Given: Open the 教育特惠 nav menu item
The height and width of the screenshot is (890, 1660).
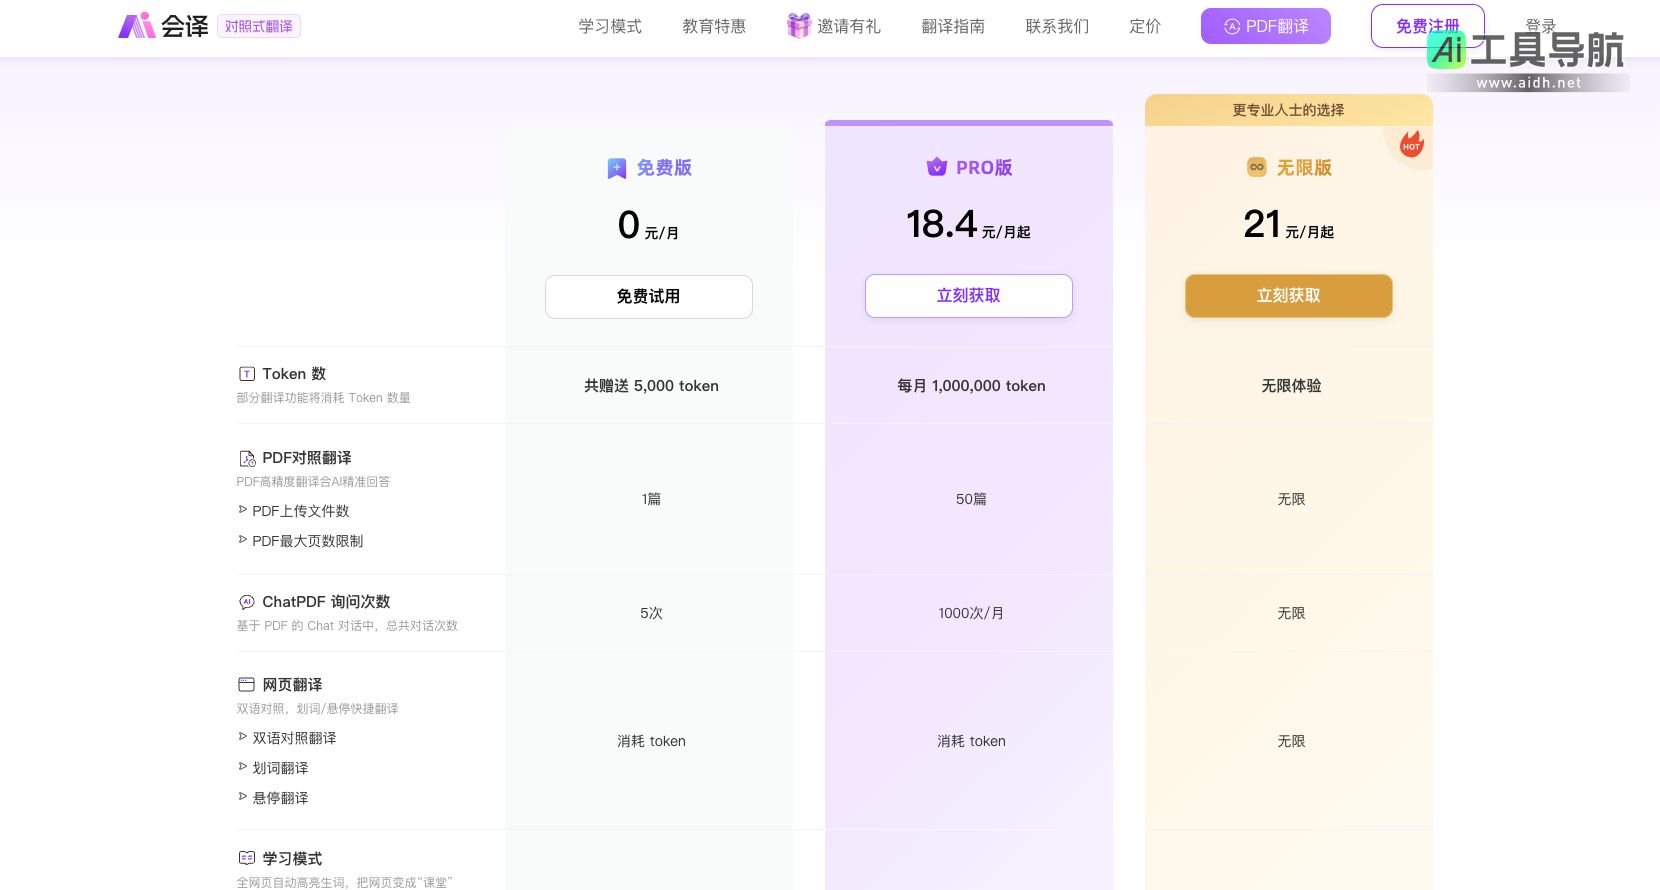Looking at the screenshot, I should pyautogui.click(x=714, y=27).
